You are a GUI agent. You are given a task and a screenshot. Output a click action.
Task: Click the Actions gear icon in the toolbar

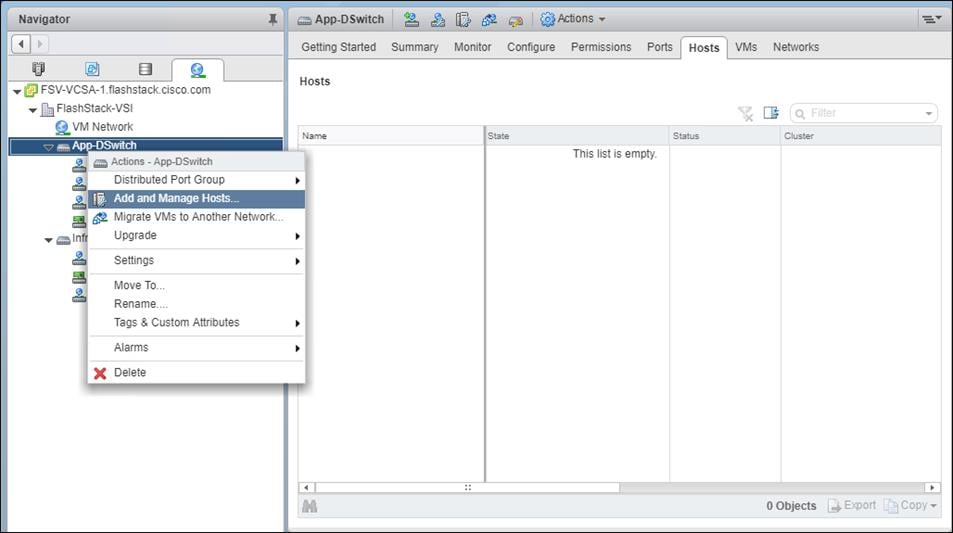548,19
